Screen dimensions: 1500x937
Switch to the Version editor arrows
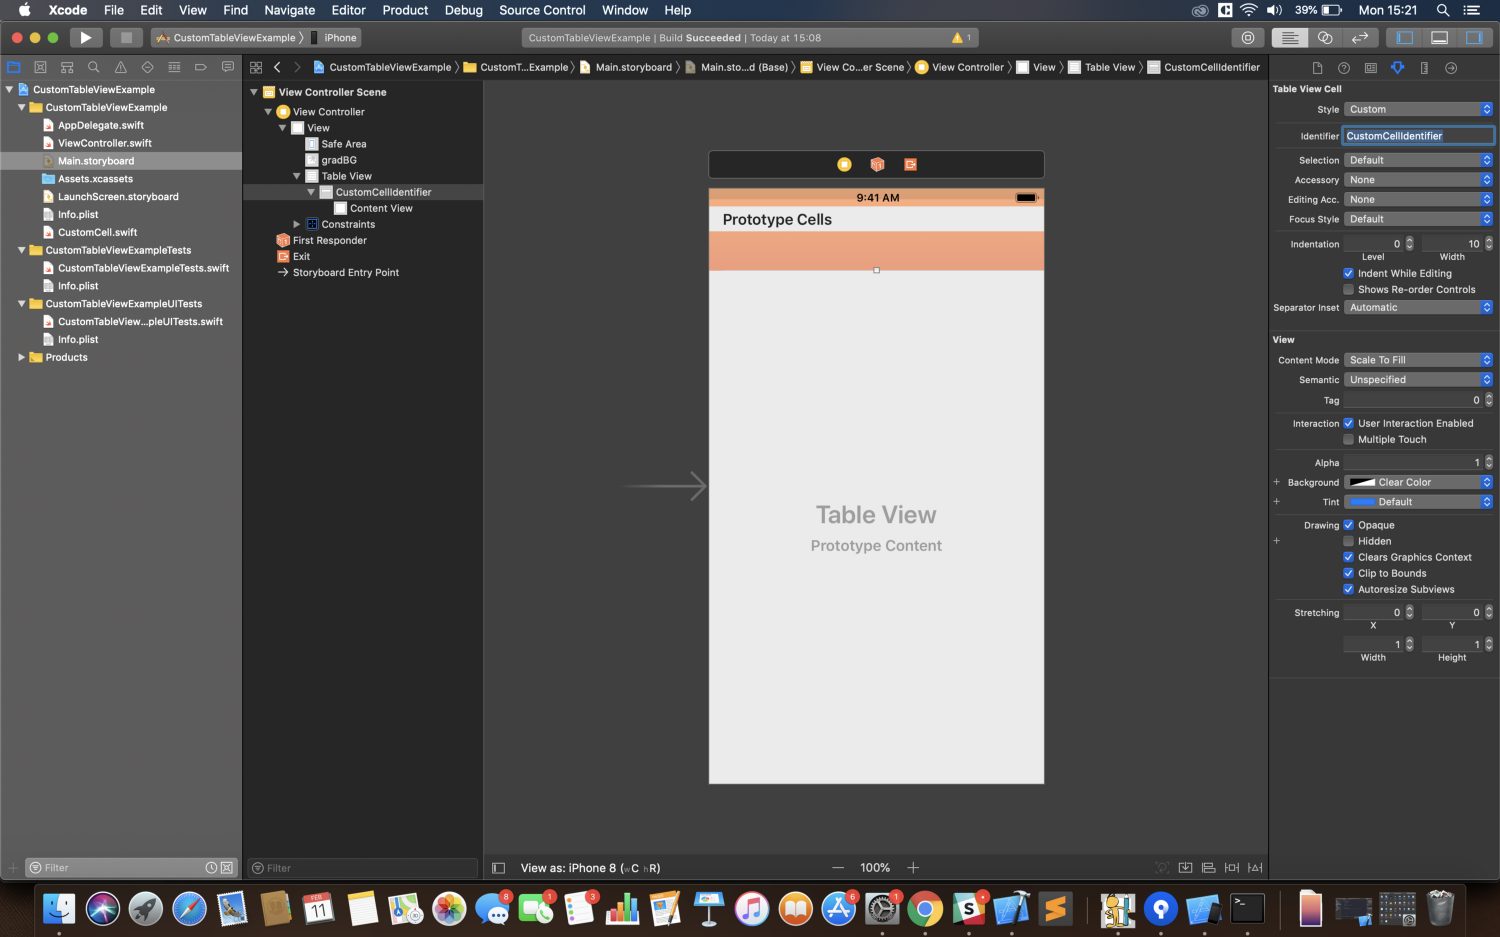click(1359, 38)
